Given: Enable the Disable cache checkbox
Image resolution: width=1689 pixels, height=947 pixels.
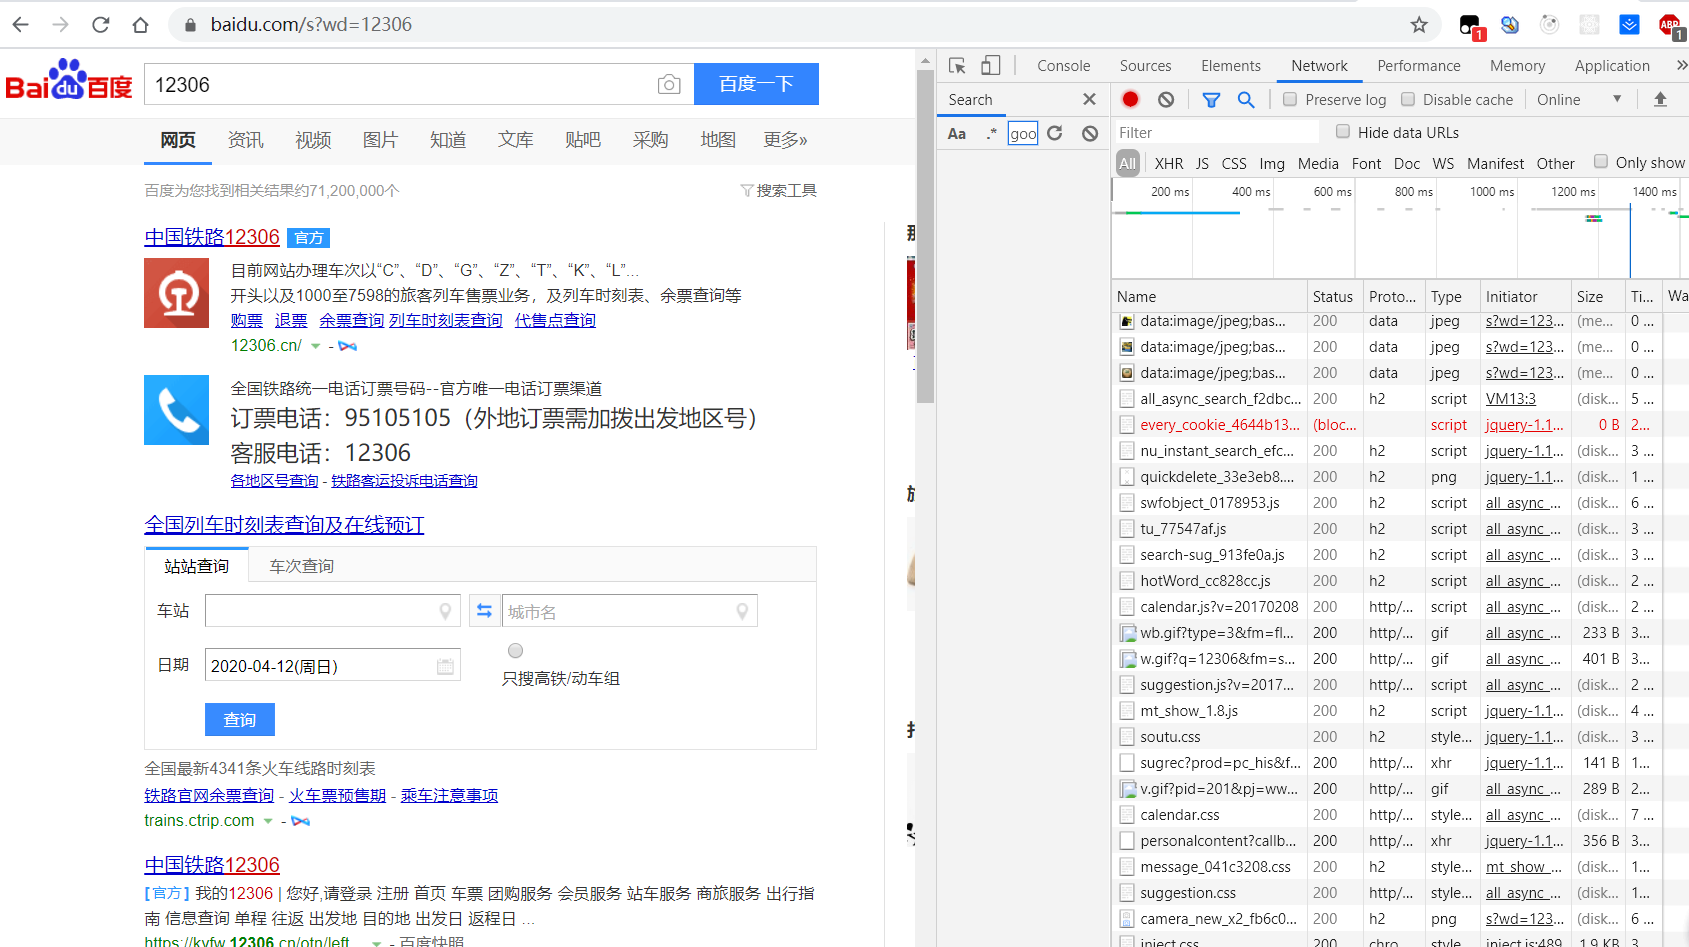Looking at the screenshot, I should click(1408, 99).
